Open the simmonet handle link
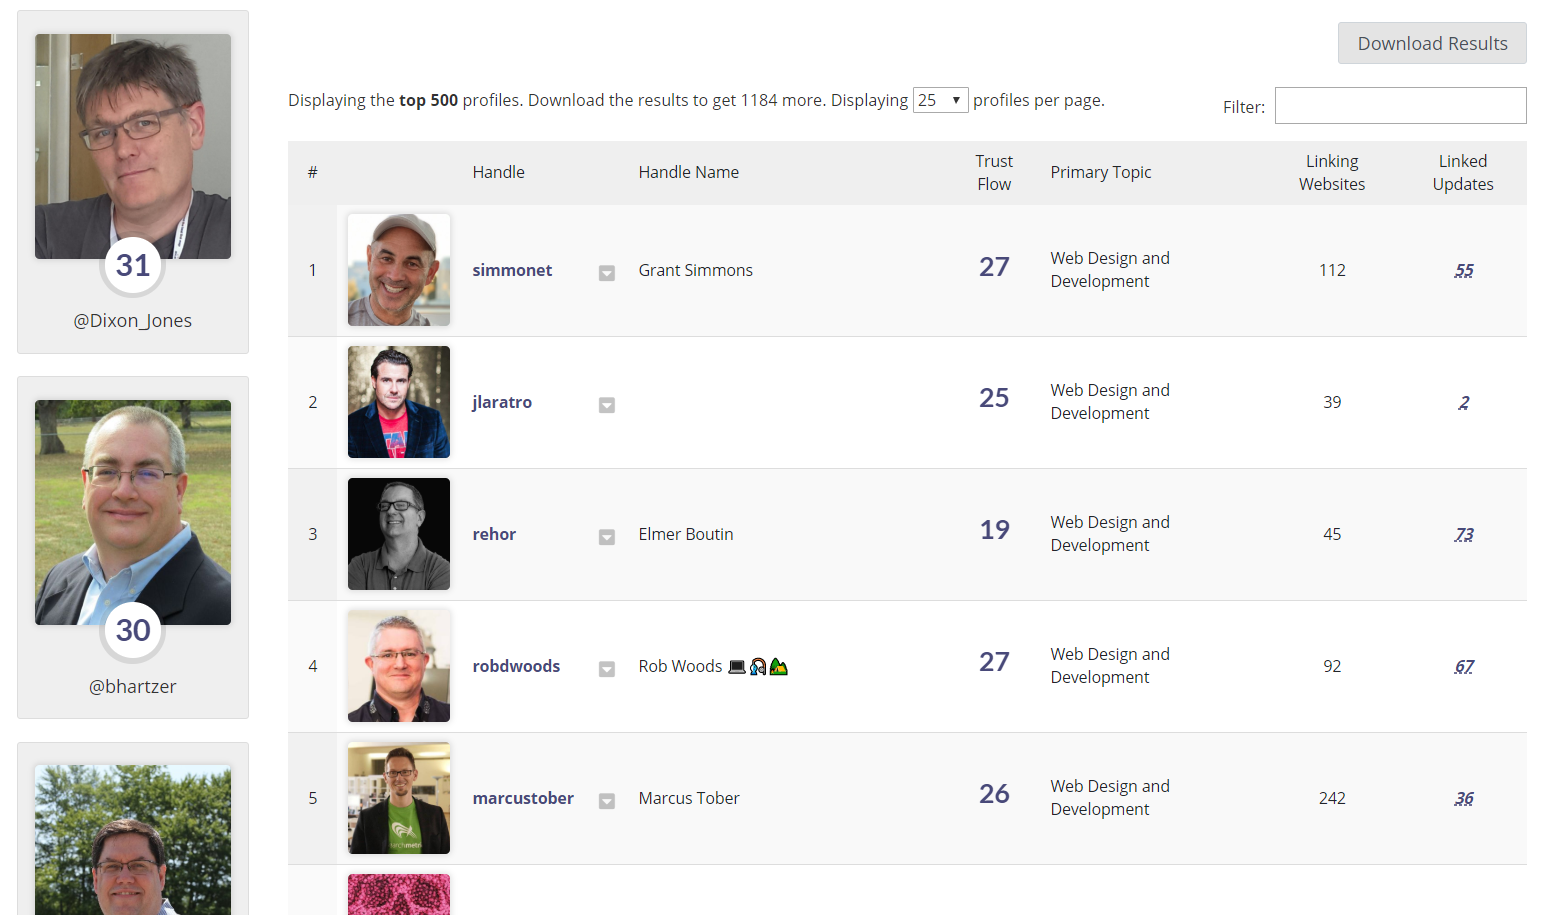1548x915 pixels. click(x=512, y=270)
